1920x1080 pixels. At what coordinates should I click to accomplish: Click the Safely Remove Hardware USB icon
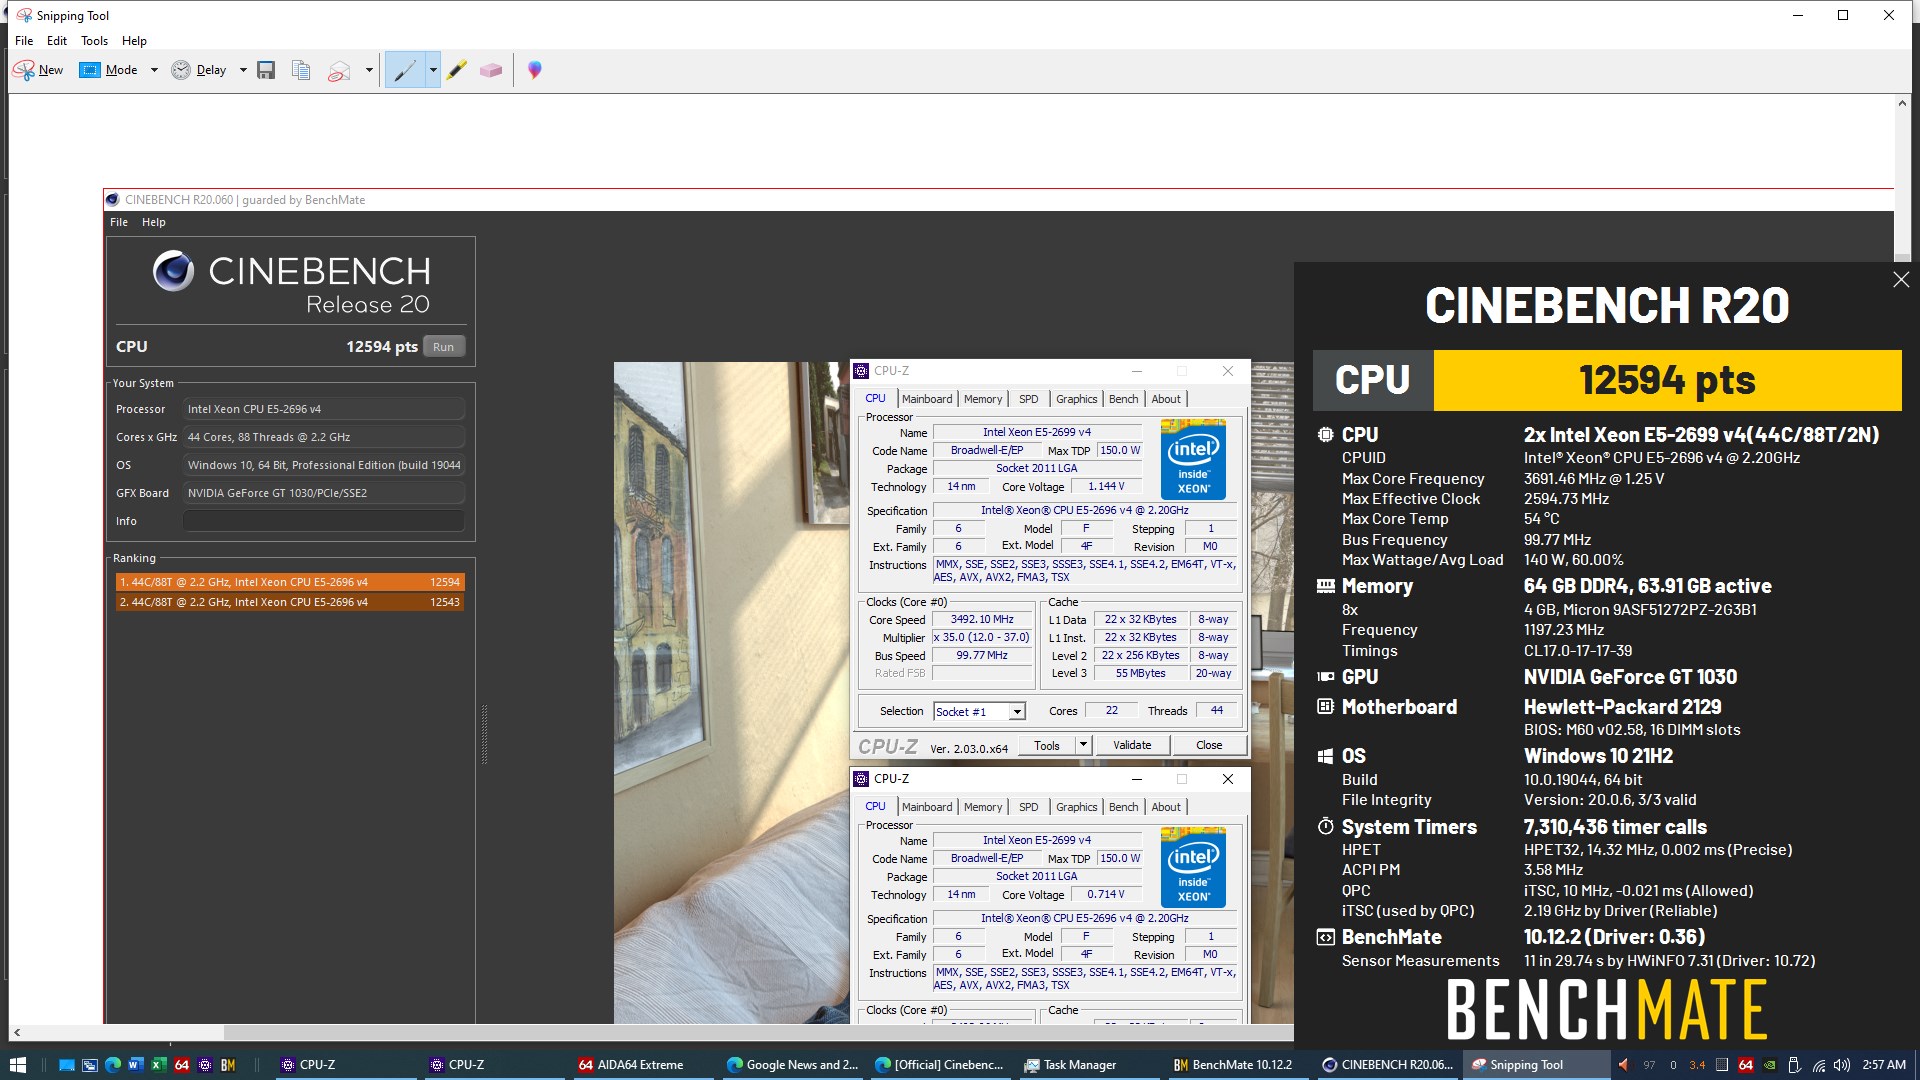point(1794,1065)
